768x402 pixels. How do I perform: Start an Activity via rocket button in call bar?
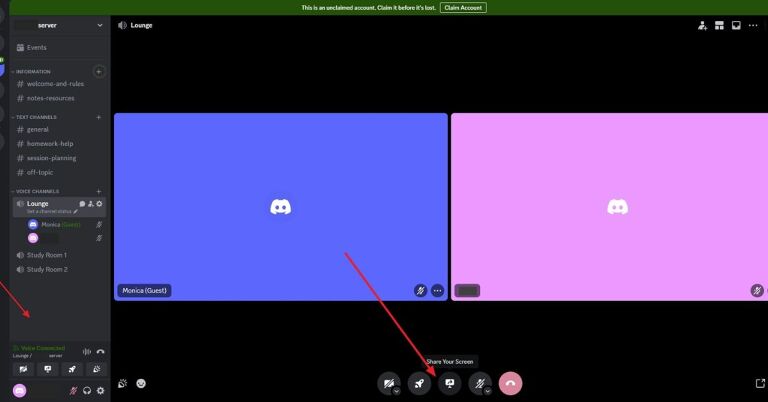click(419, 383)
